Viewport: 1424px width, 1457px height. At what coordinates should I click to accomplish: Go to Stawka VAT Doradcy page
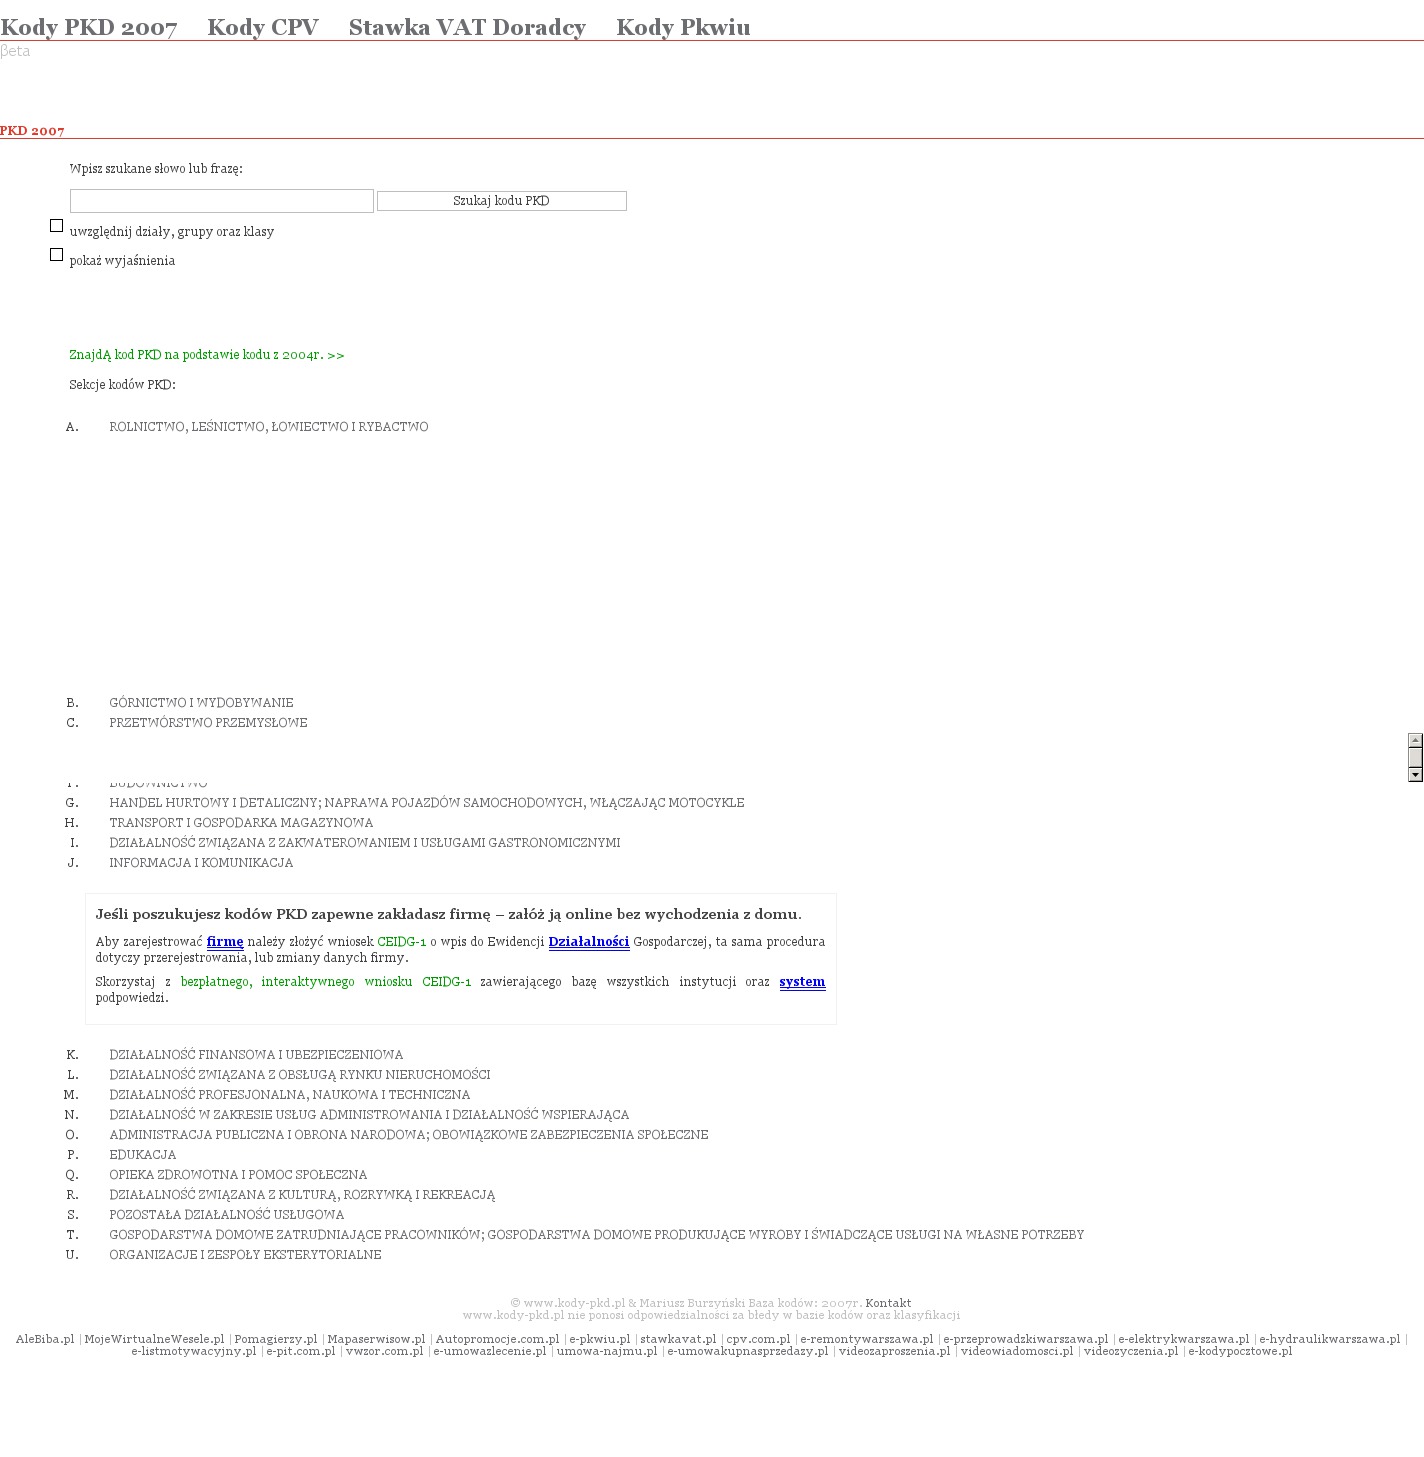467,27
